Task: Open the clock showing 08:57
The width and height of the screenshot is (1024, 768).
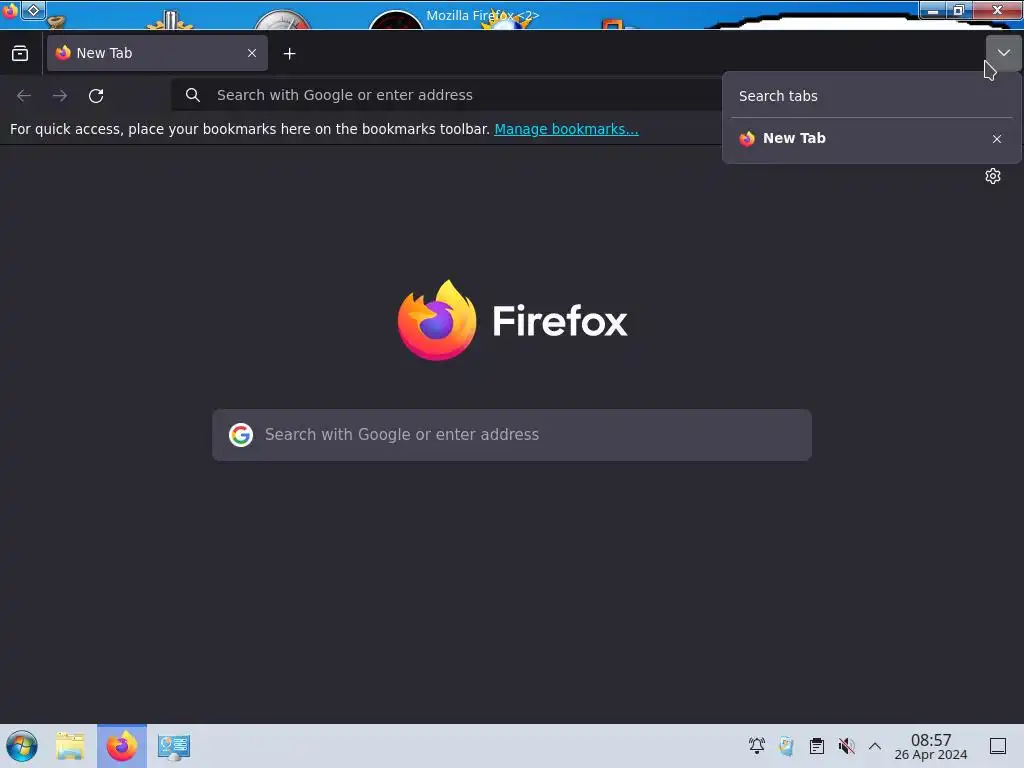Action: (931, 746)
